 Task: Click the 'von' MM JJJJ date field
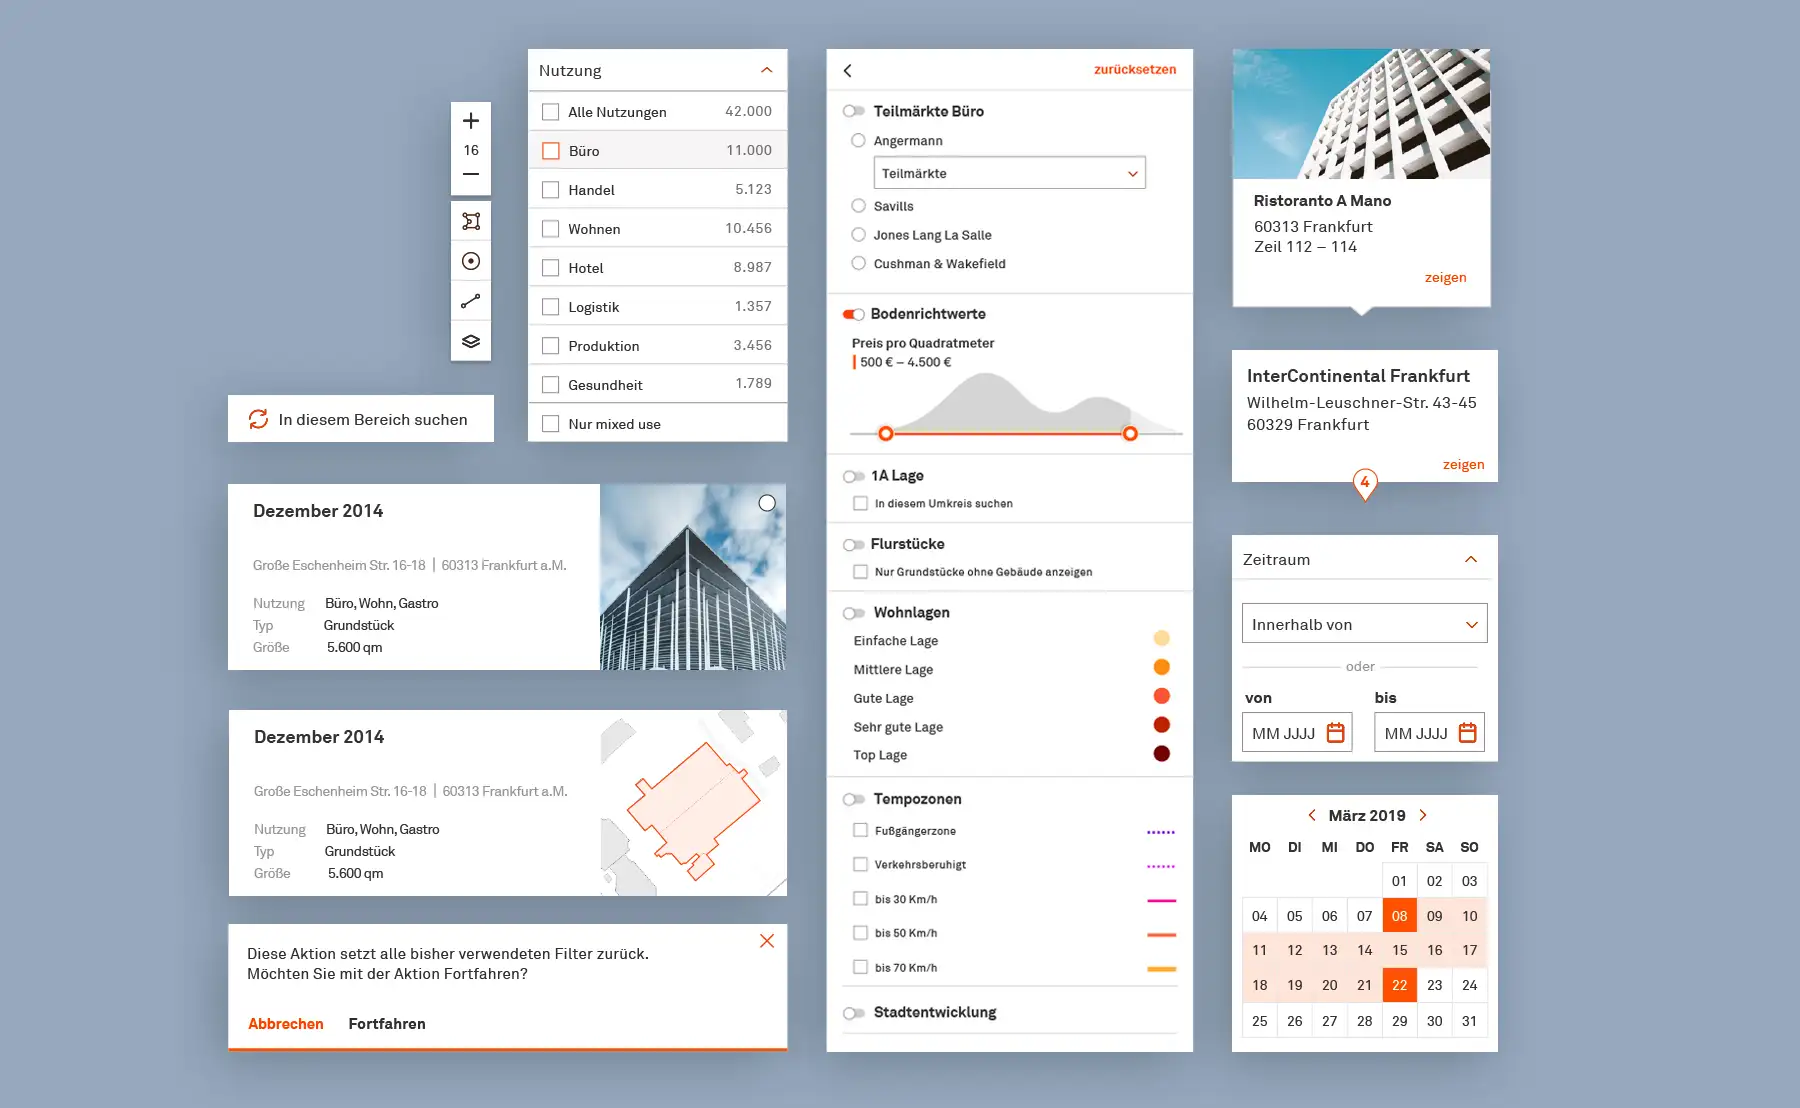tap(1297, 732)
